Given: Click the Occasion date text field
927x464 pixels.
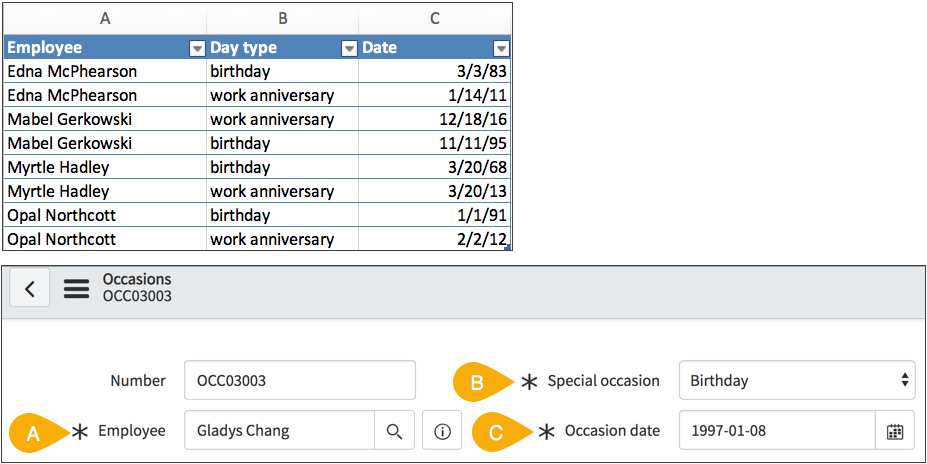Looking at the screenshot, I should pyautogui.click(x=777, y=431).
